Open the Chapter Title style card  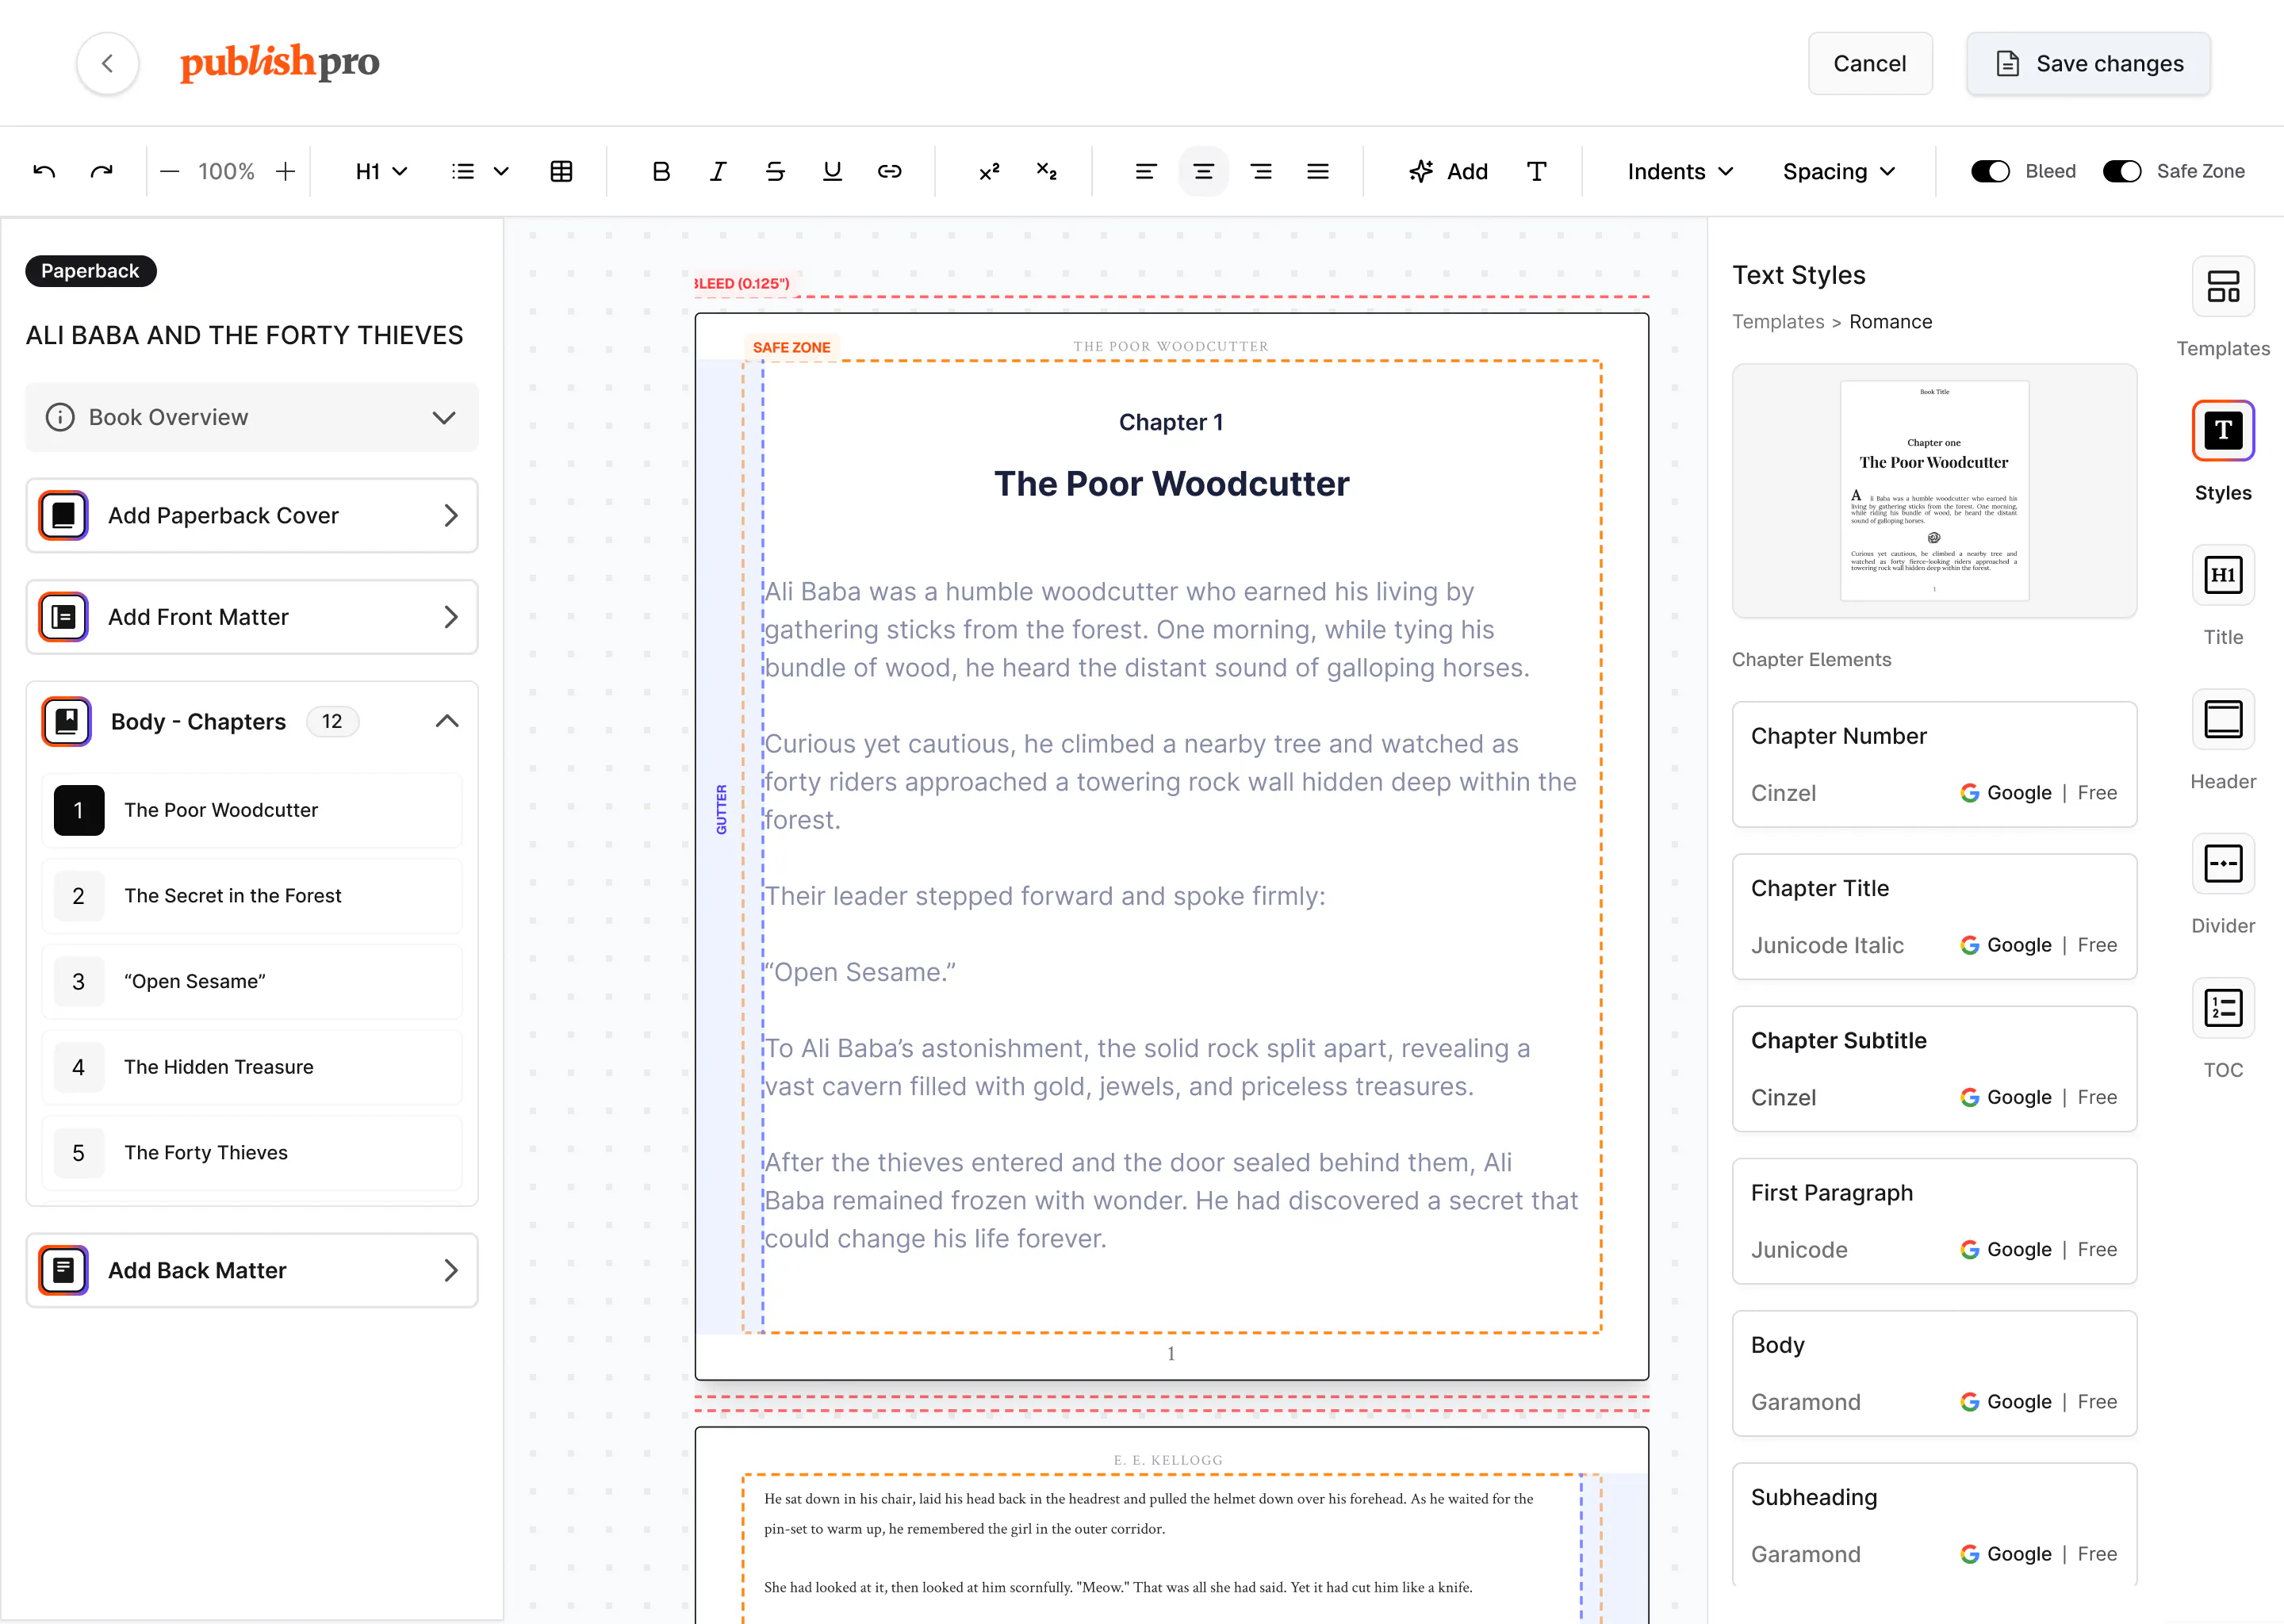coord(1934,916)
